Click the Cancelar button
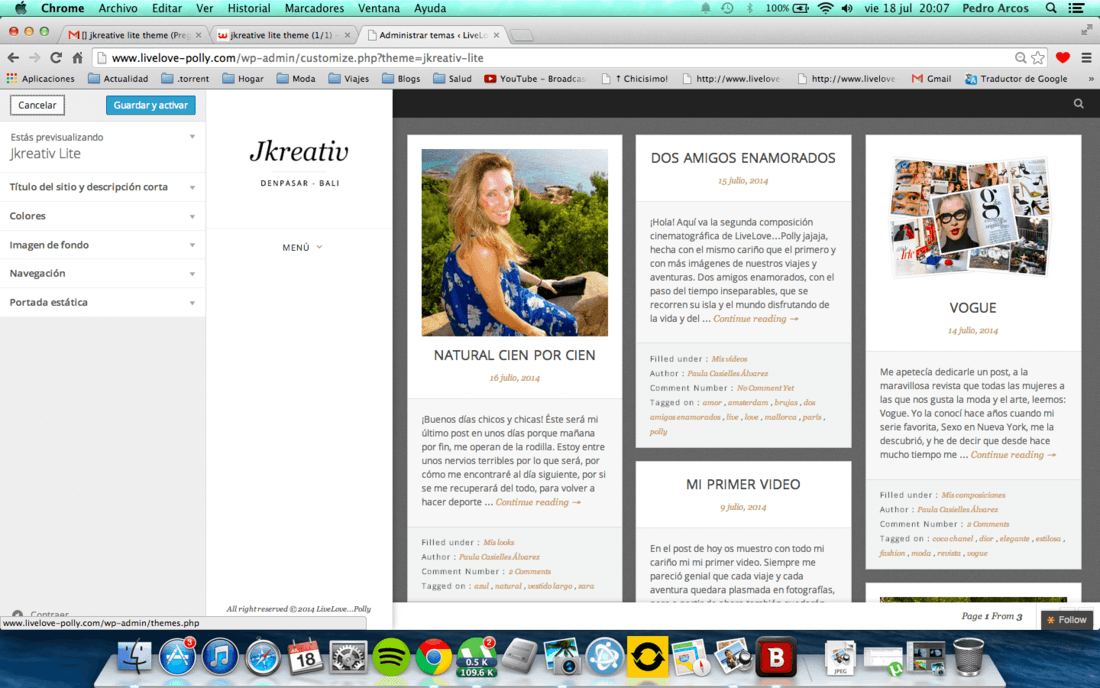Image resolution: width=1100 pixels, height=688 pixels. coord(37,105)
